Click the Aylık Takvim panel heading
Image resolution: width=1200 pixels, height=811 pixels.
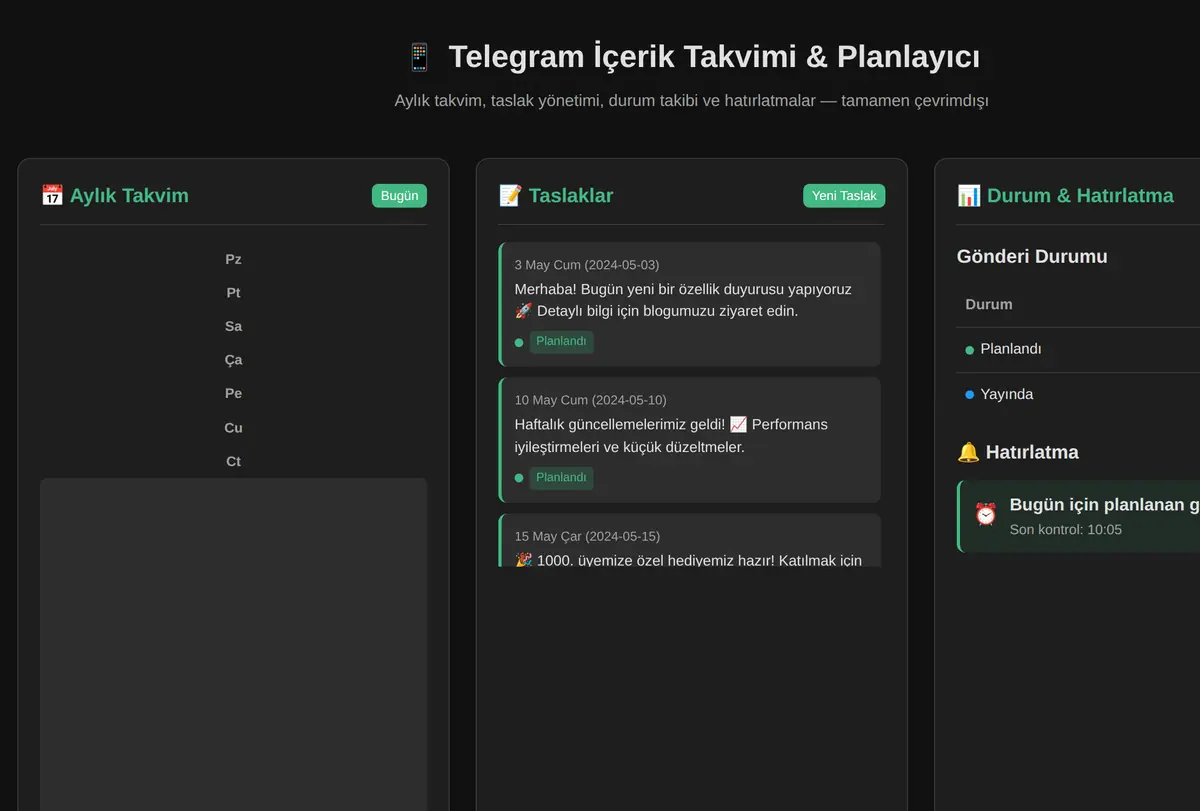(x=129, y=195)
